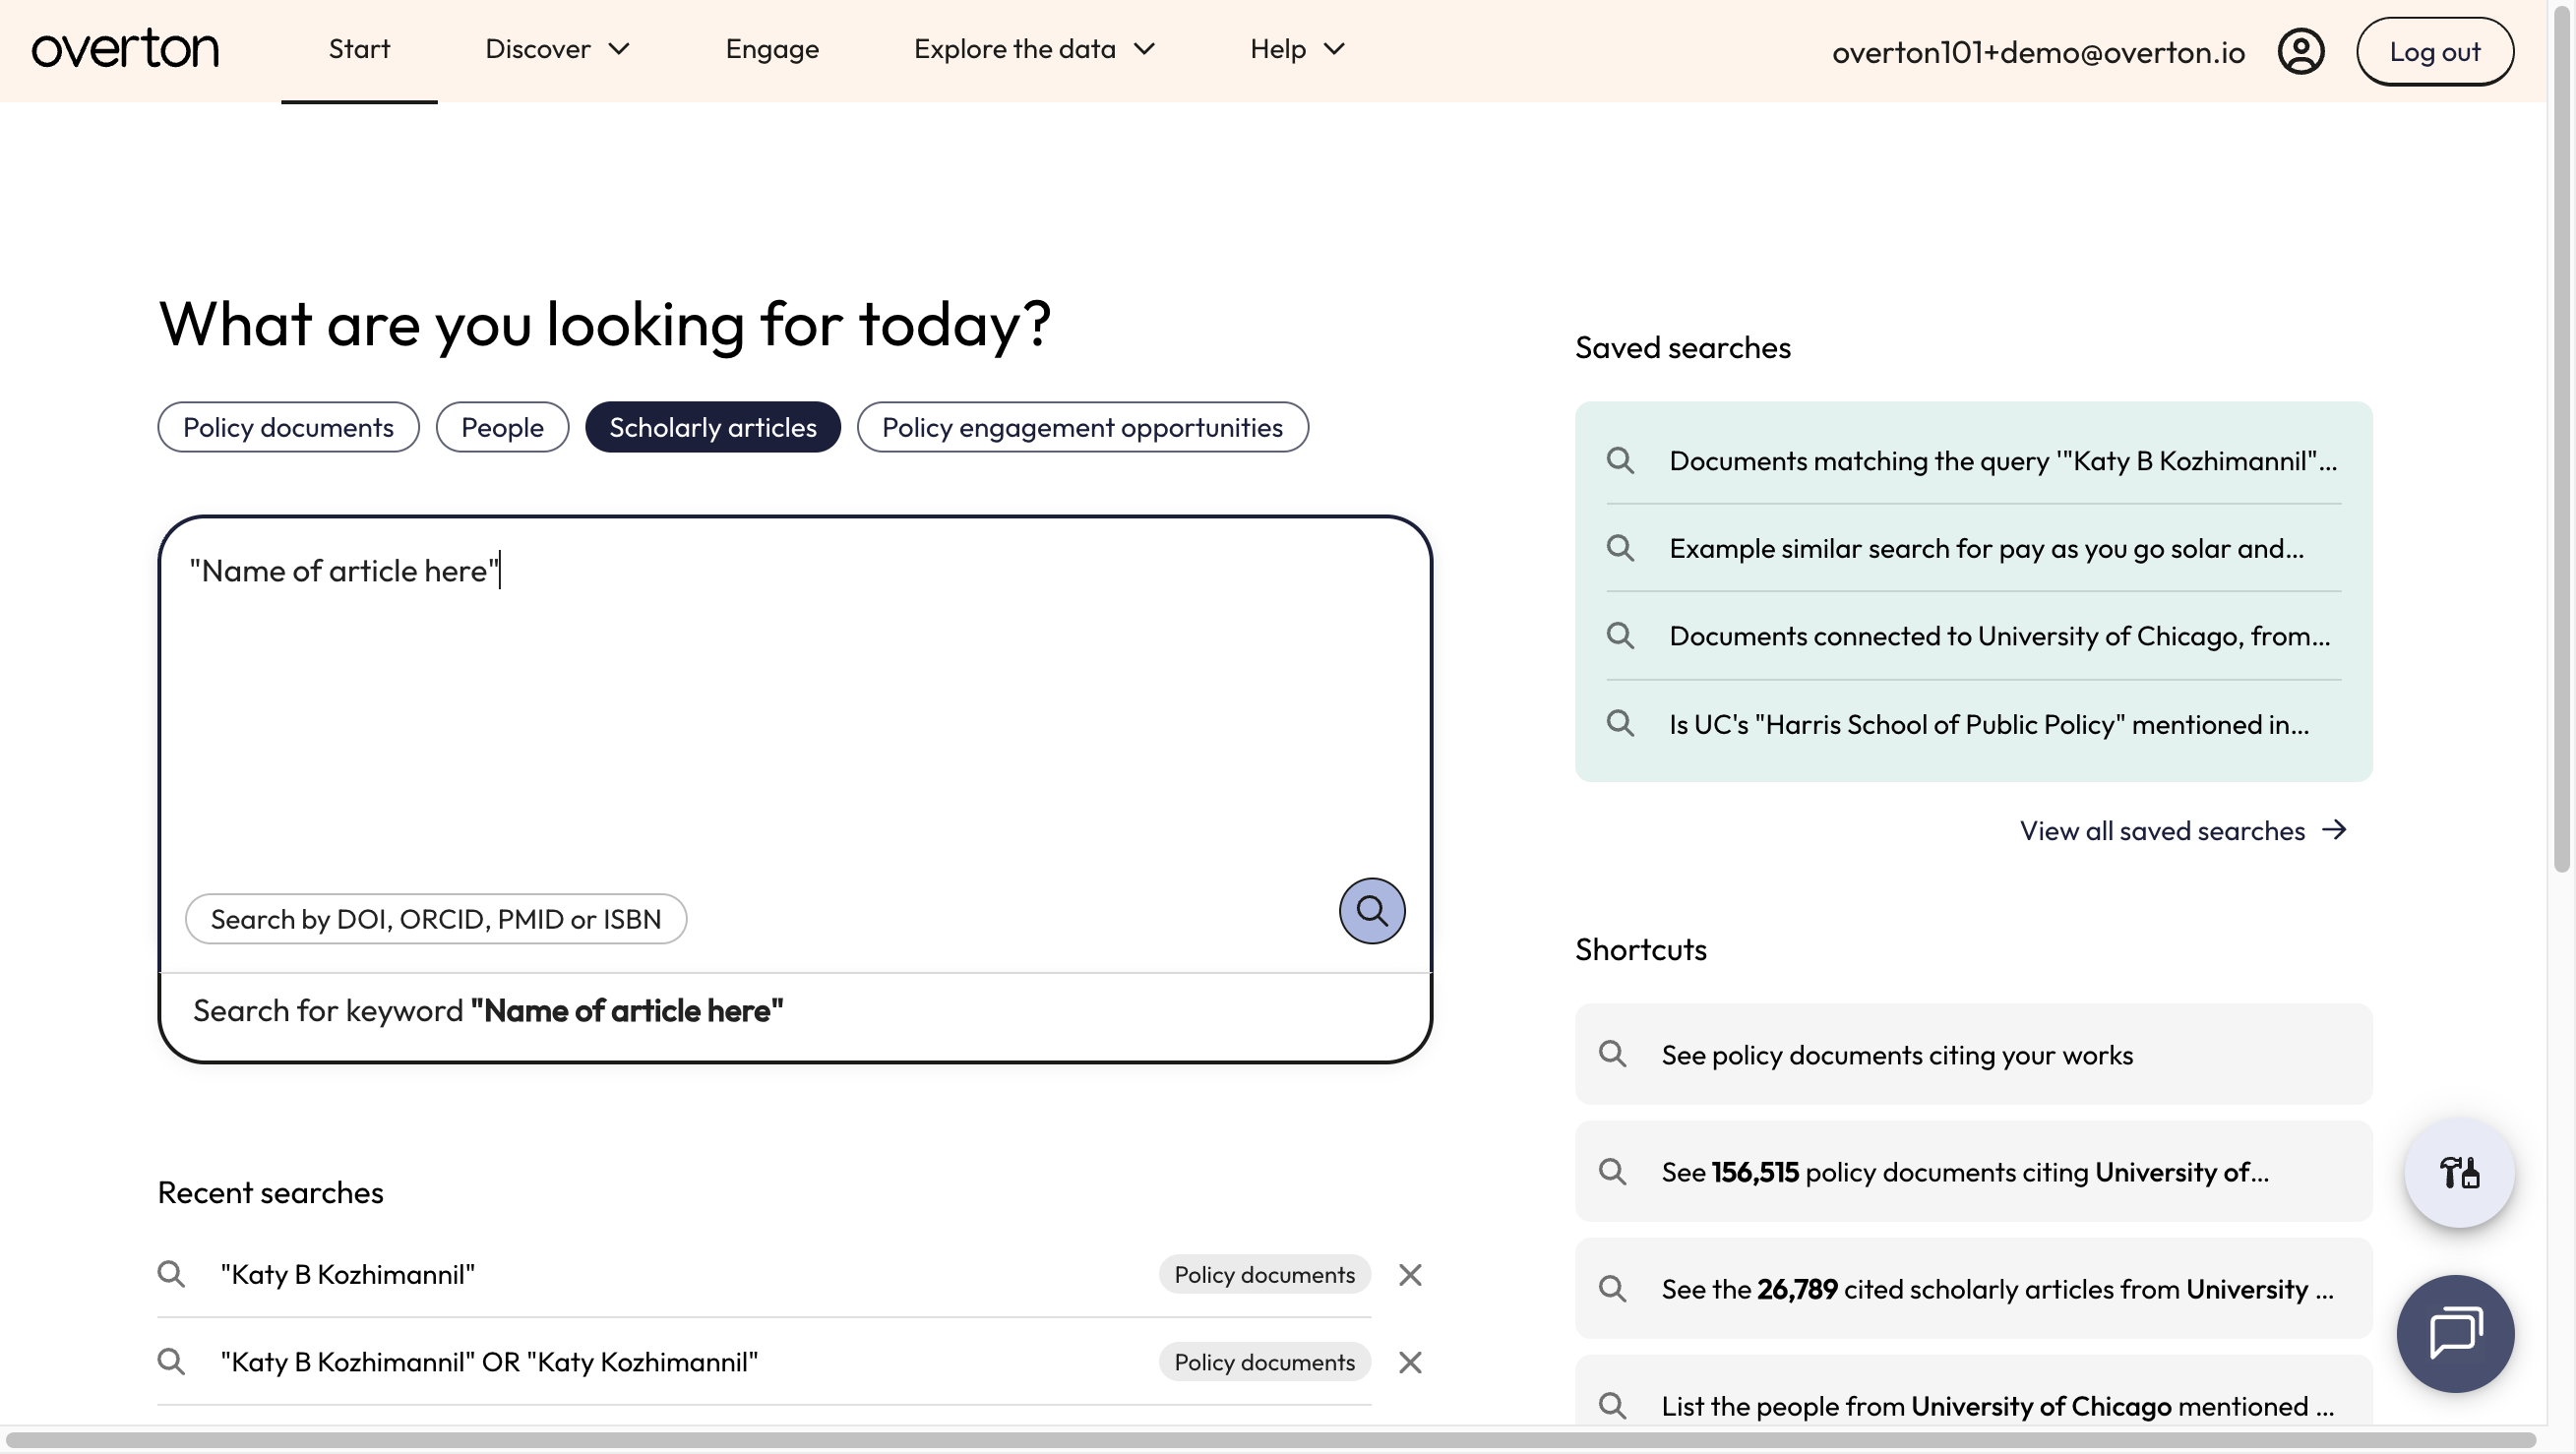Select the Scholarly articles search type
The image size is (2576, 1454).
tap(713, 427)
